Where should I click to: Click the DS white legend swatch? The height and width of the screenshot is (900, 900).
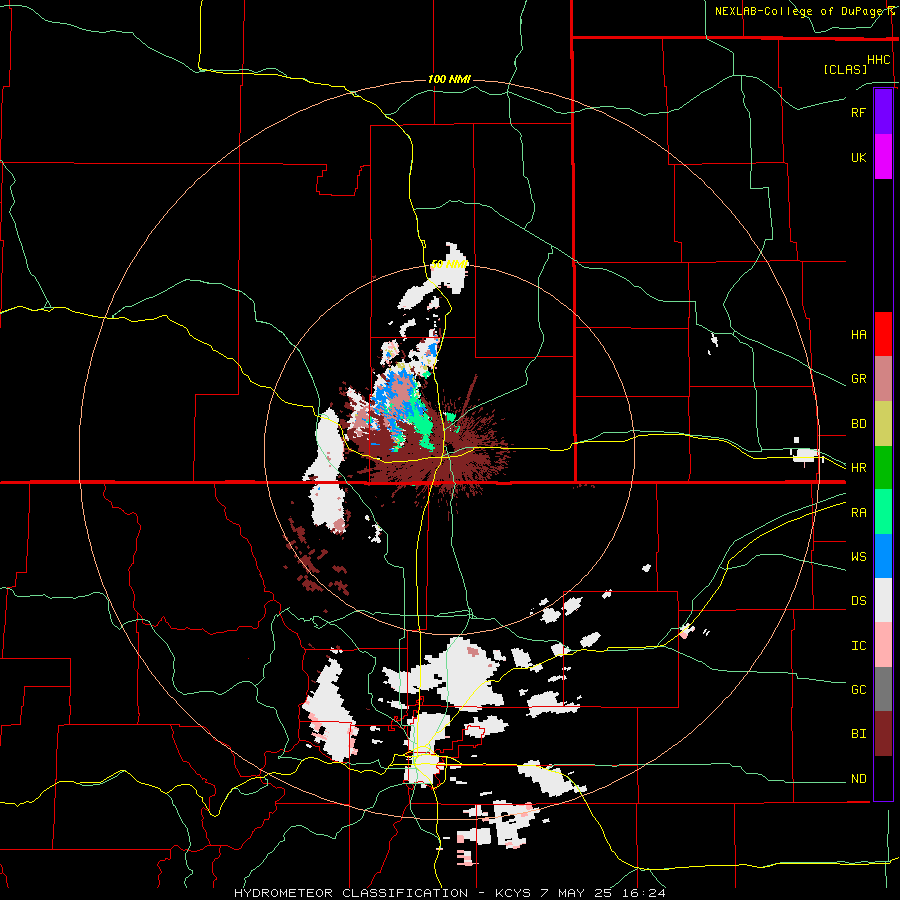pyautogui.click(x=883, y=600)
